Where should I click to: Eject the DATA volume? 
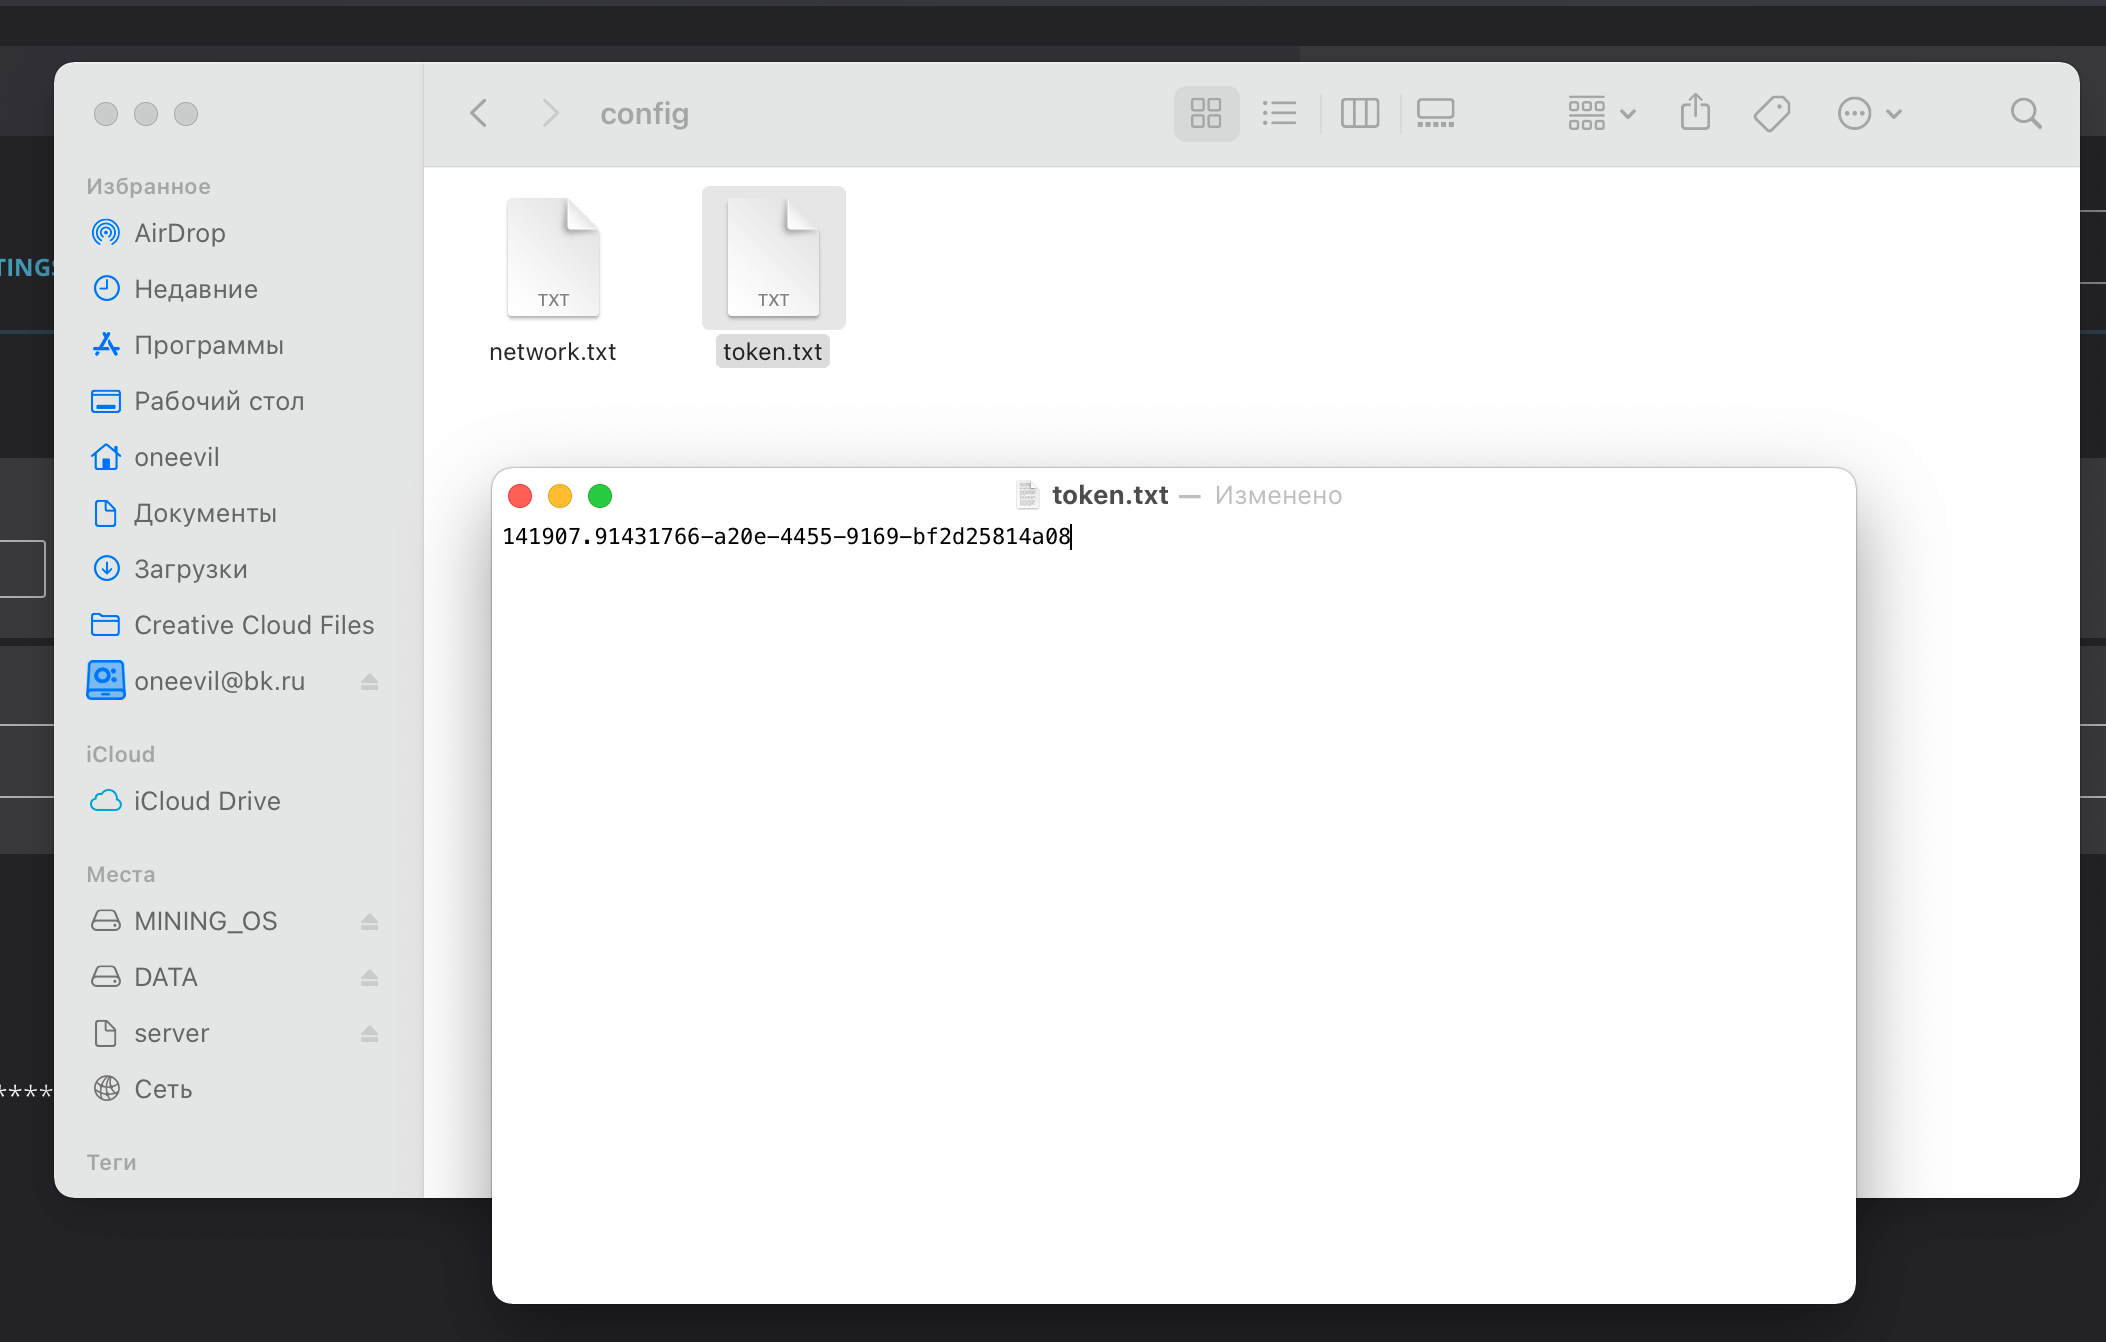tap(369, 977)
